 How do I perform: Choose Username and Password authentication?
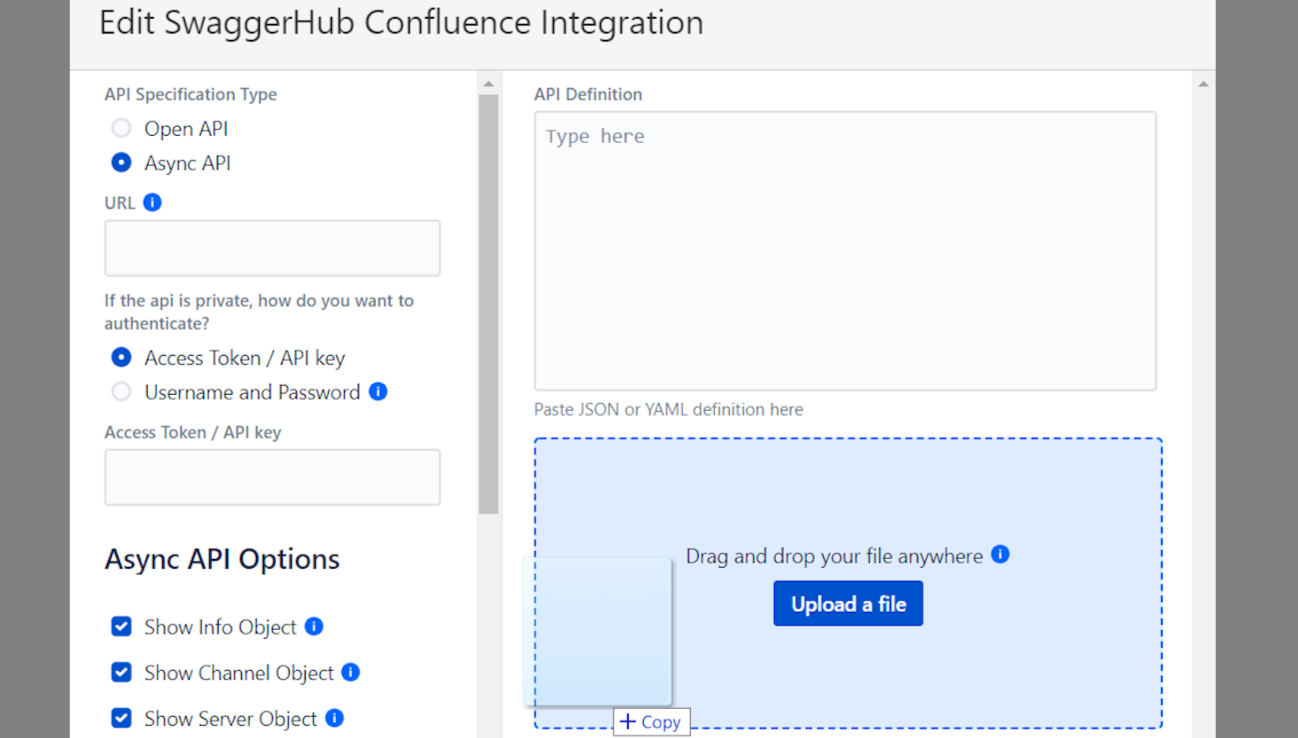(121, 392)
